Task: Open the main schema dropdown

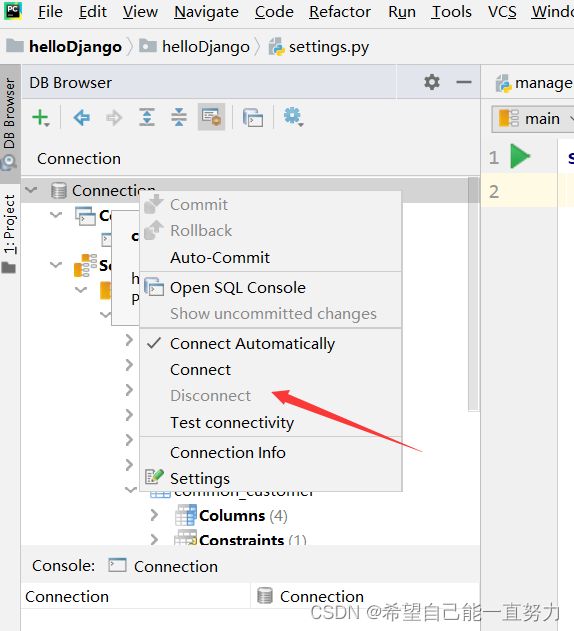Action: coord(533,119)
